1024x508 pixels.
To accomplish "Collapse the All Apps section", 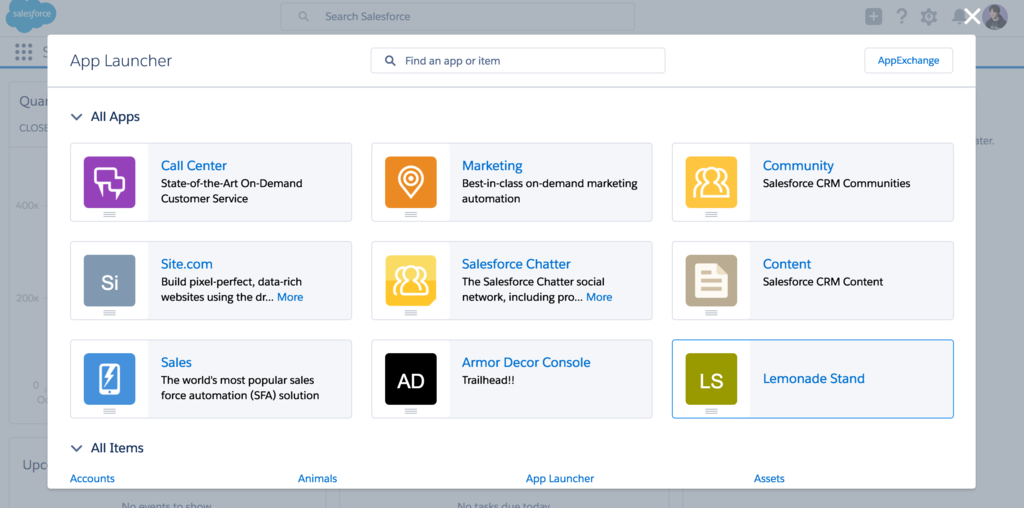I will [x=77, y=118].
